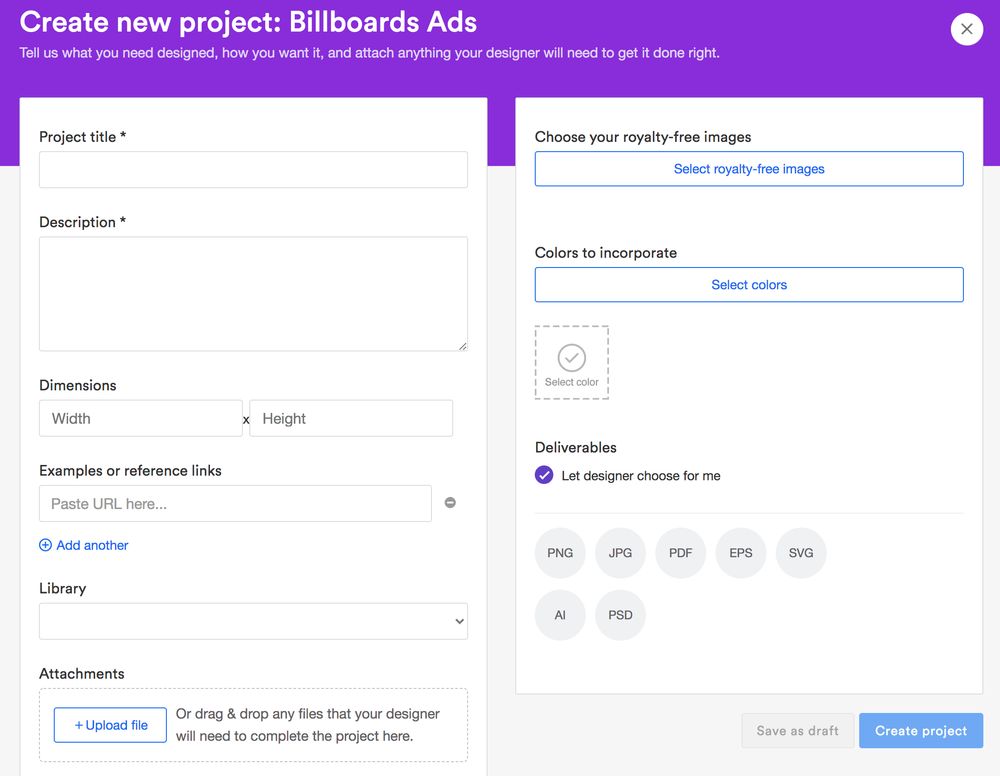Open the Select colors picker
1000x776 pixels.
pos(749,285)
